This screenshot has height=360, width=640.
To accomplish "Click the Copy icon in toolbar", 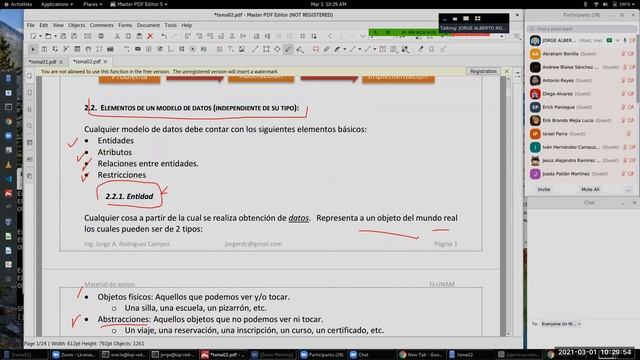I will [x=128, y=36].
